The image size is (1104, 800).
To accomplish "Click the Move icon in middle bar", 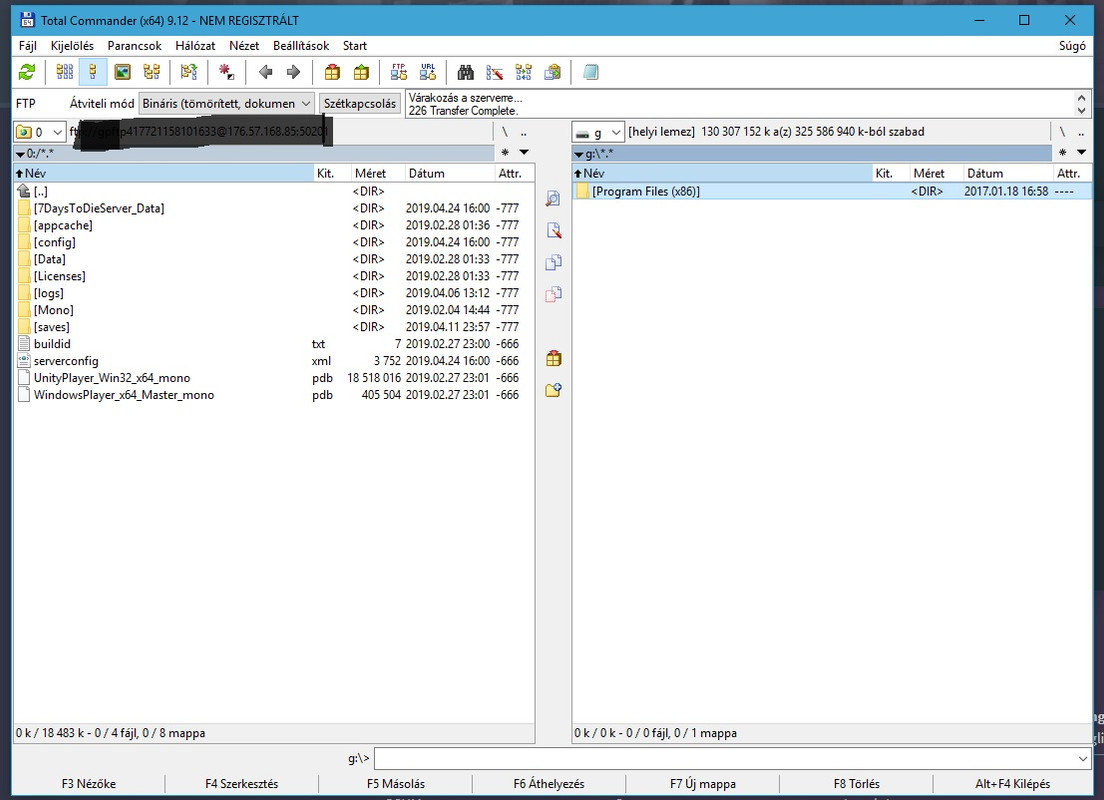I will pos(553,294).
